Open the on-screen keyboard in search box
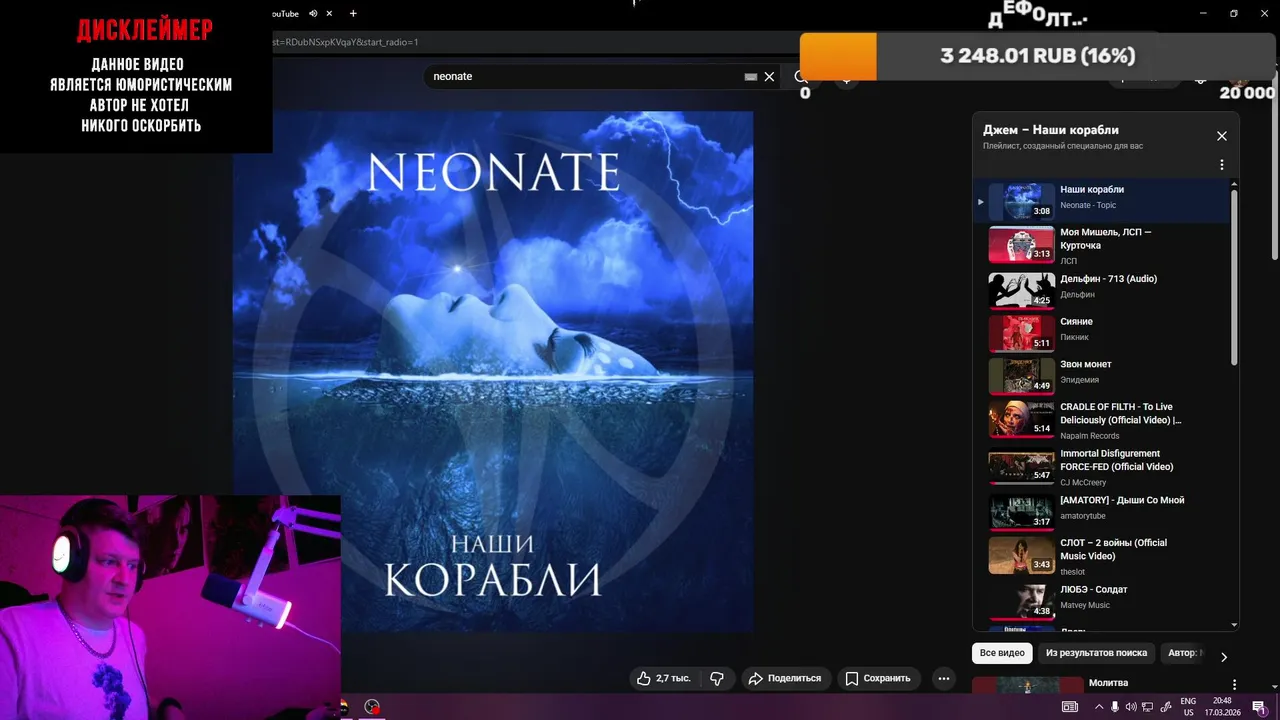 click(x=750, y=76)
